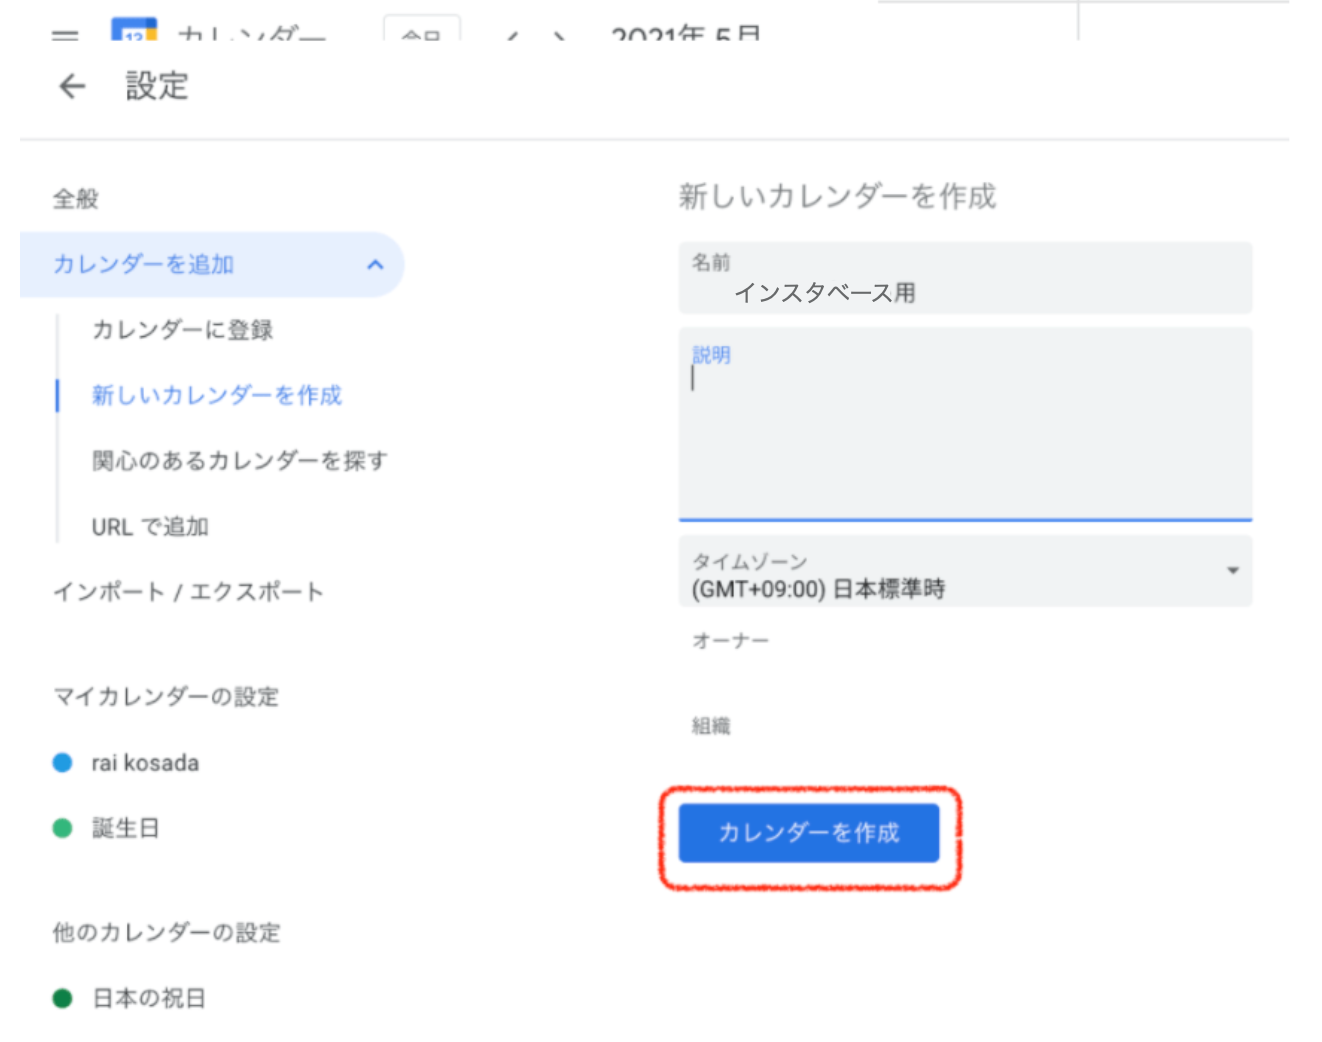The width and height of the screenshot is (1322, 1042).
Task: Focus the 説明 description text area
Action: 964,430
